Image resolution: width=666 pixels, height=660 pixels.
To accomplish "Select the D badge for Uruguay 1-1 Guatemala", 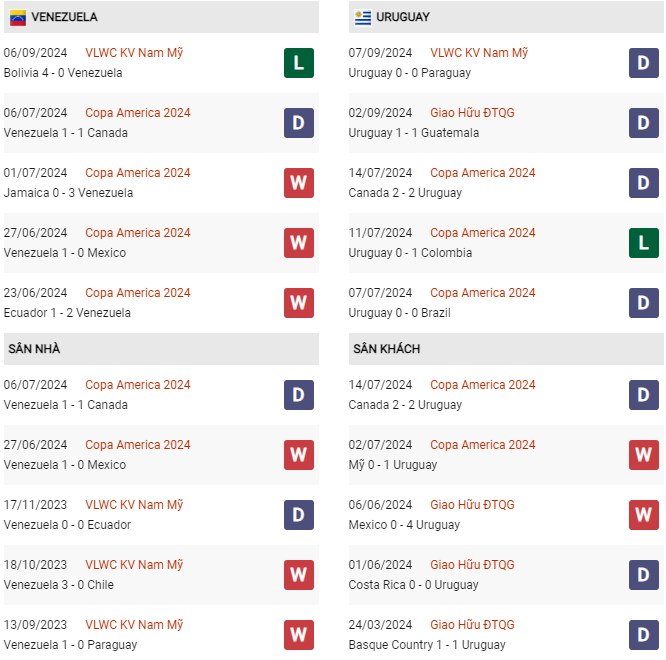I will [644, 123].
